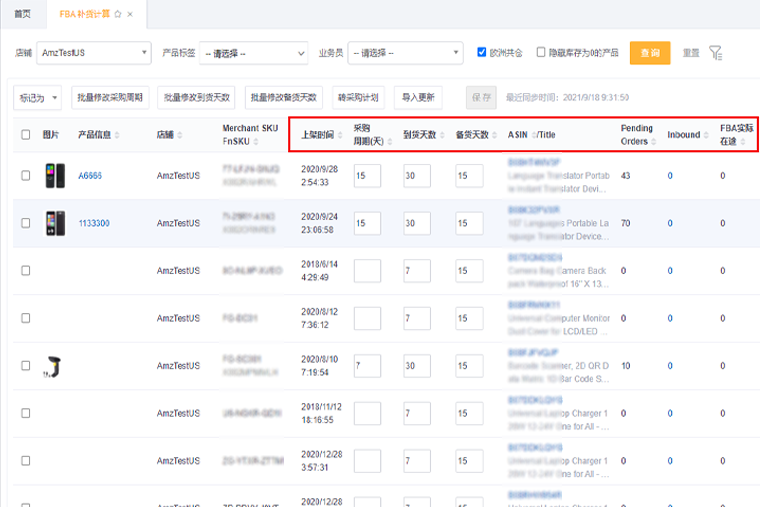Switch to the 首页 tab

tap(22, 14)
